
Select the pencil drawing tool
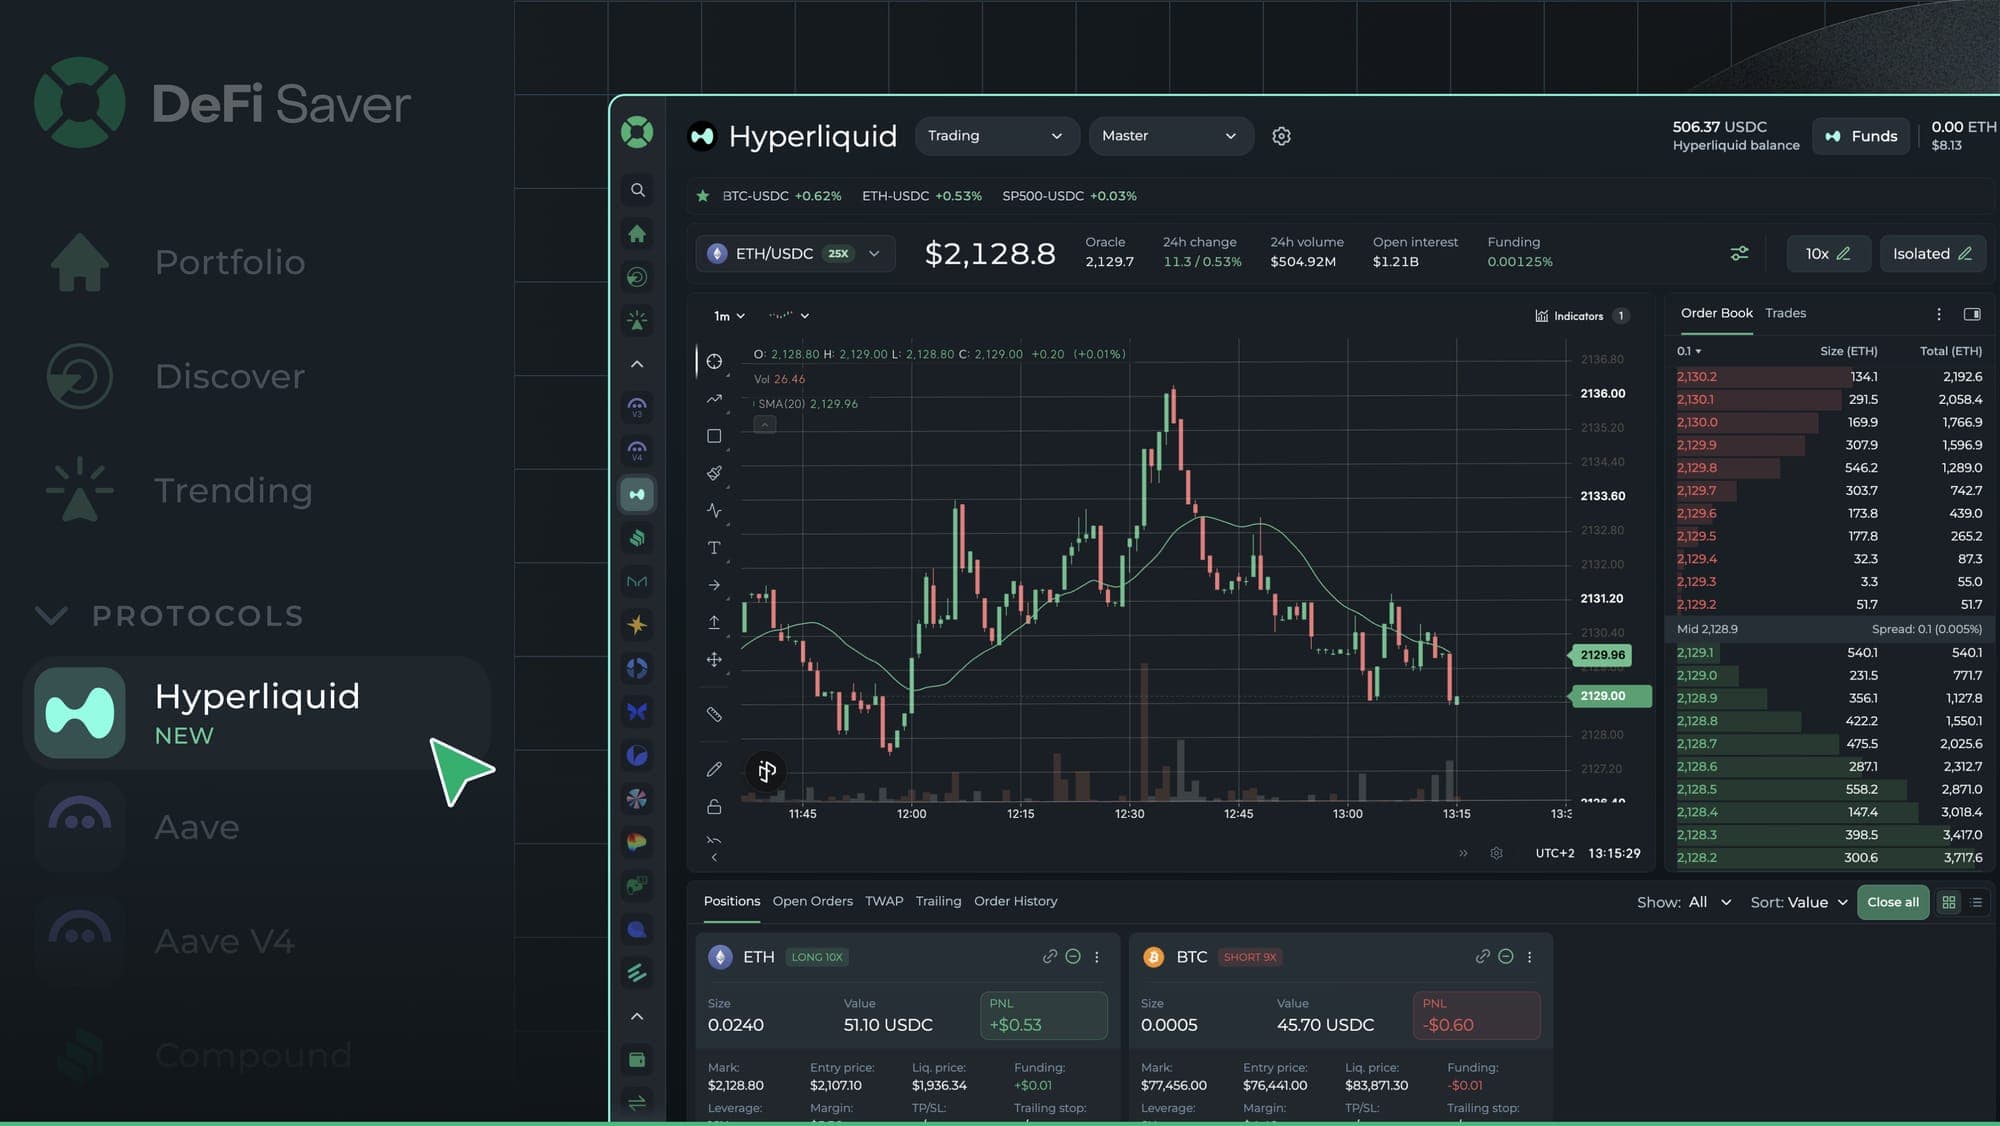(x=714, y=769)
